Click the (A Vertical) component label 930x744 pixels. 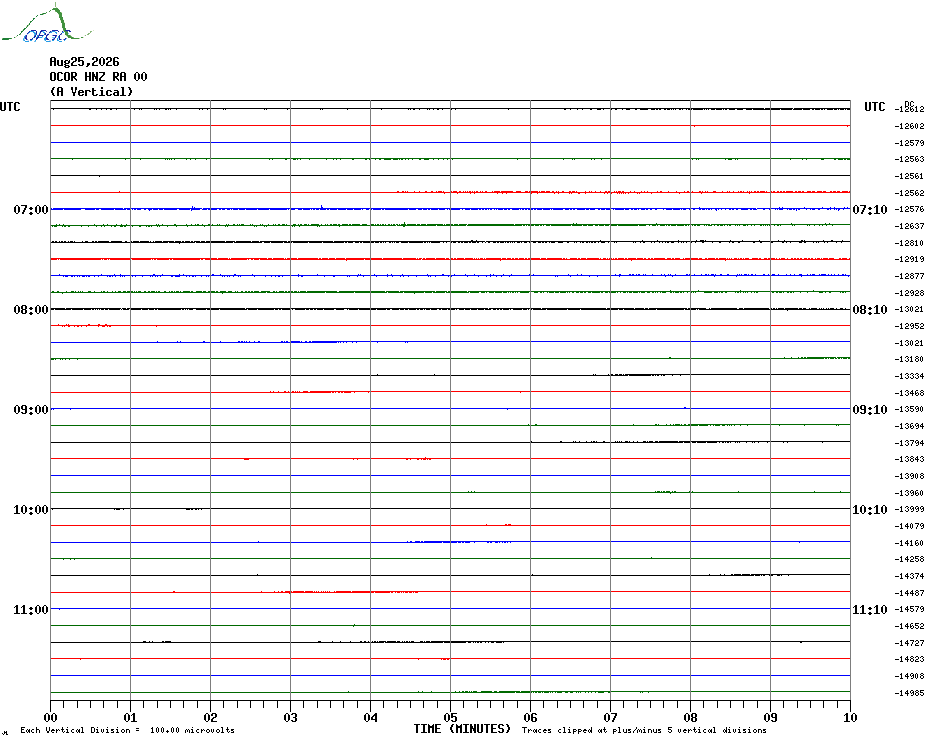coord(91,91)
